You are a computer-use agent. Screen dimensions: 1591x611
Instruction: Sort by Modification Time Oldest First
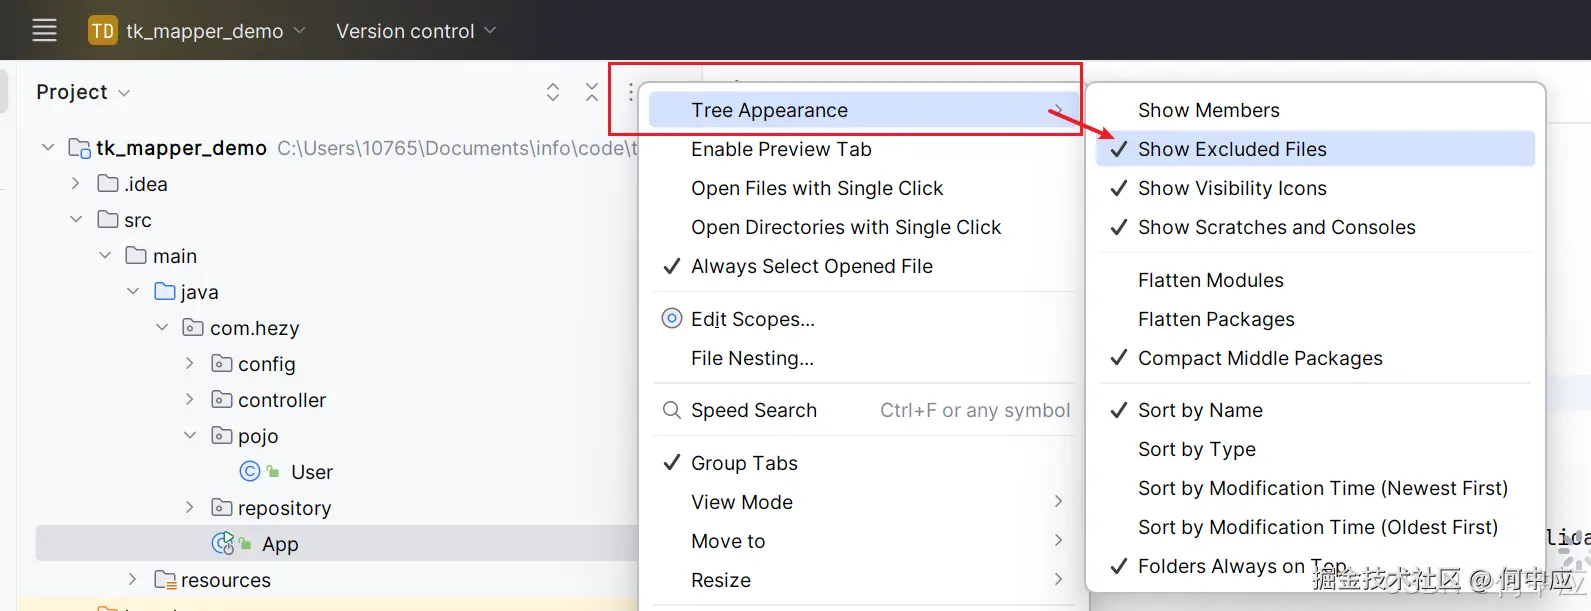point(1316,527)
